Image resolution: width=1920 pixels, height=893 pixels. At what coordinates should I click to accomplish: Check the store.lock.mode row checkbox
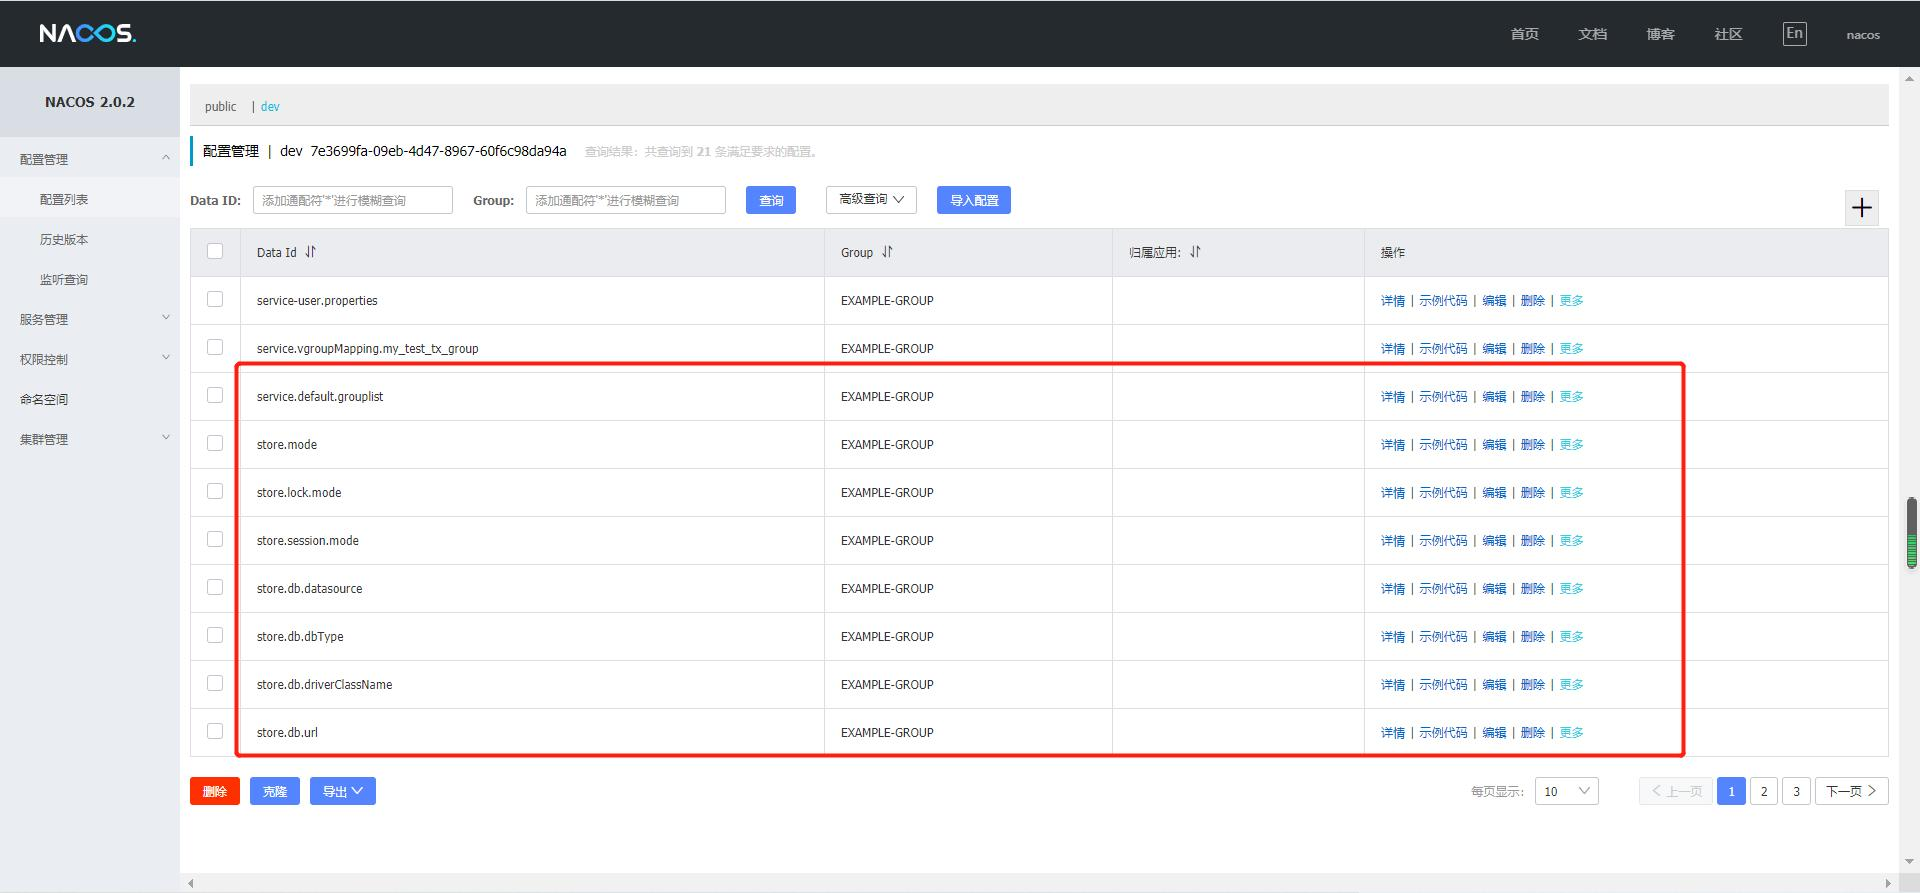(215, 491)
